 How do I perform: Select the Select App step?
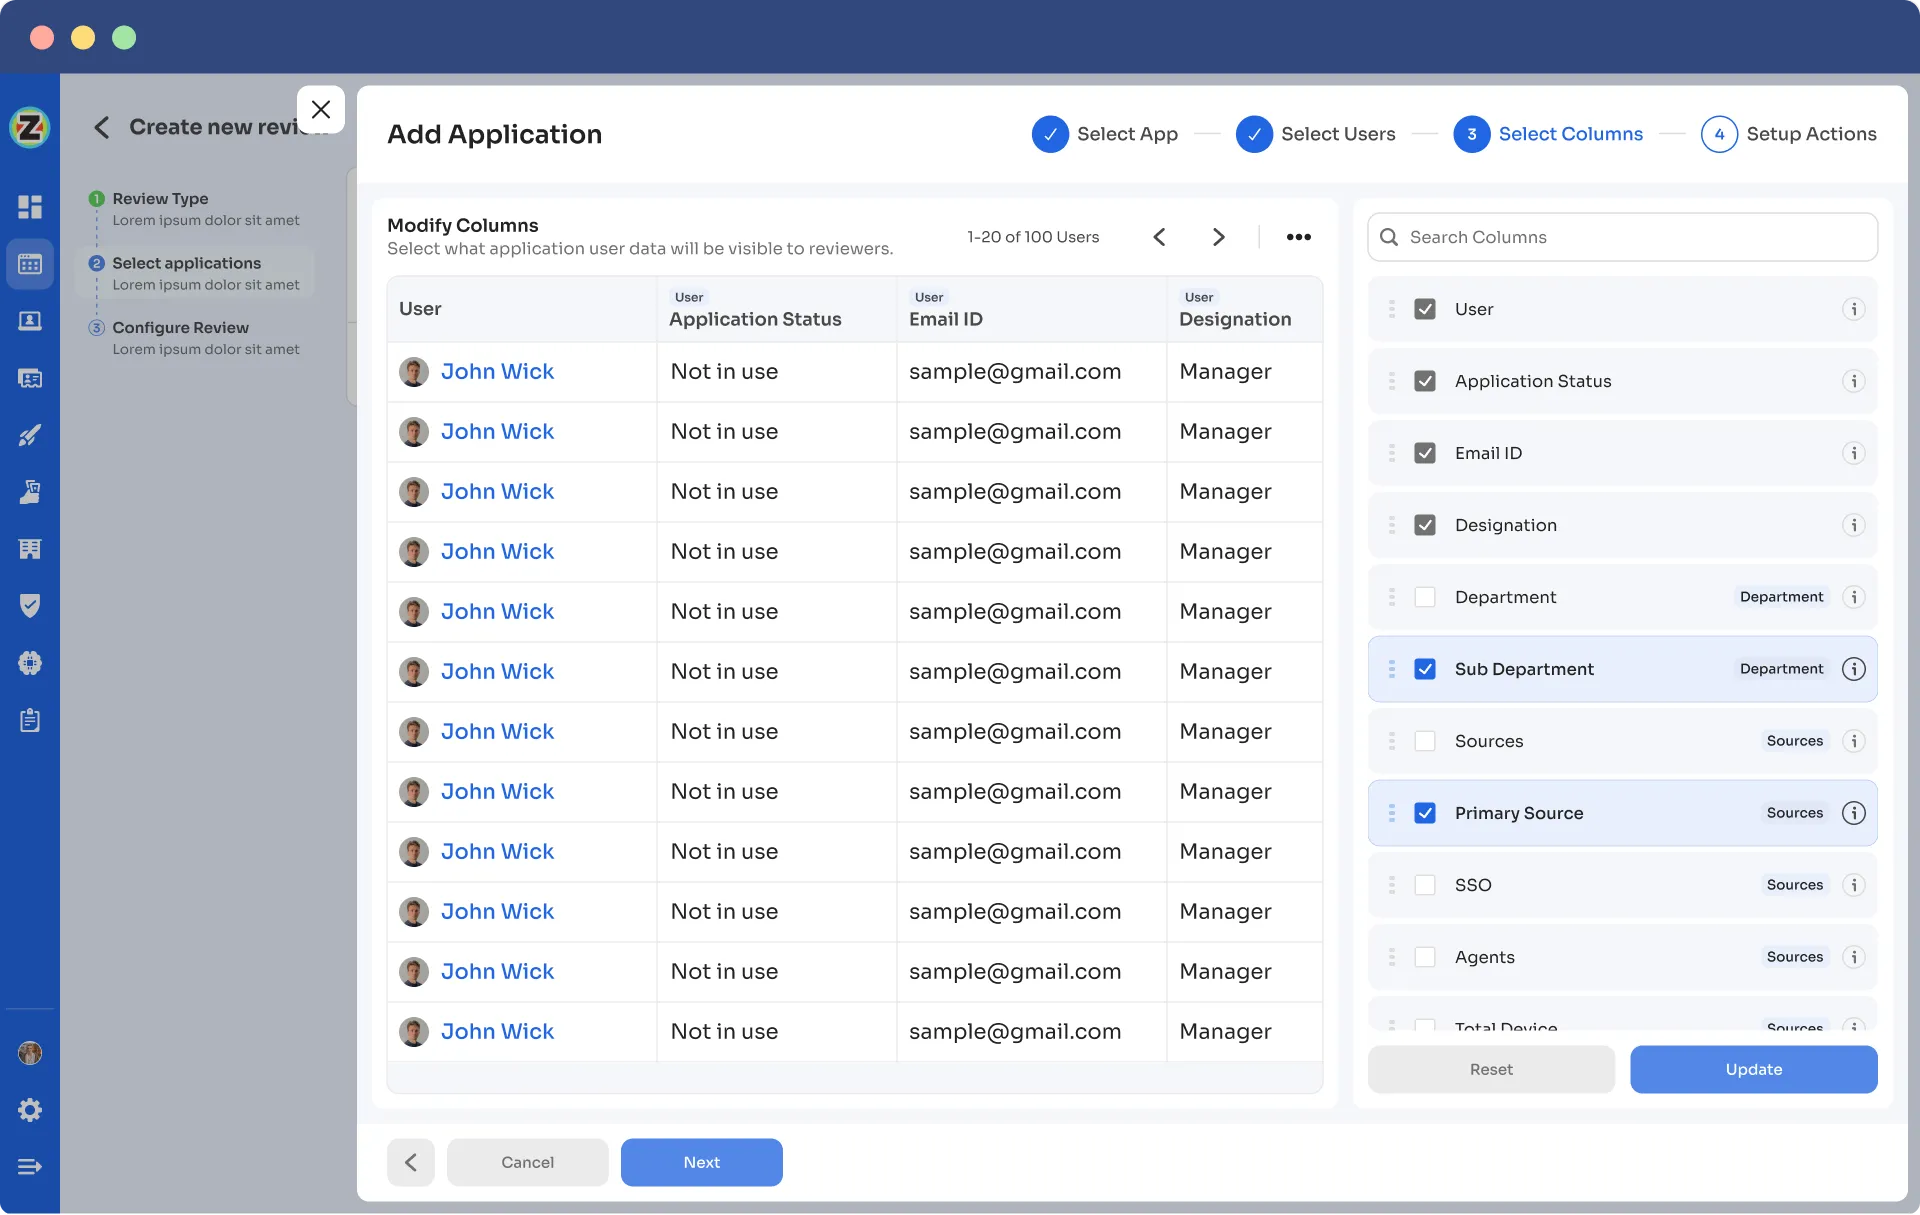1105,134
